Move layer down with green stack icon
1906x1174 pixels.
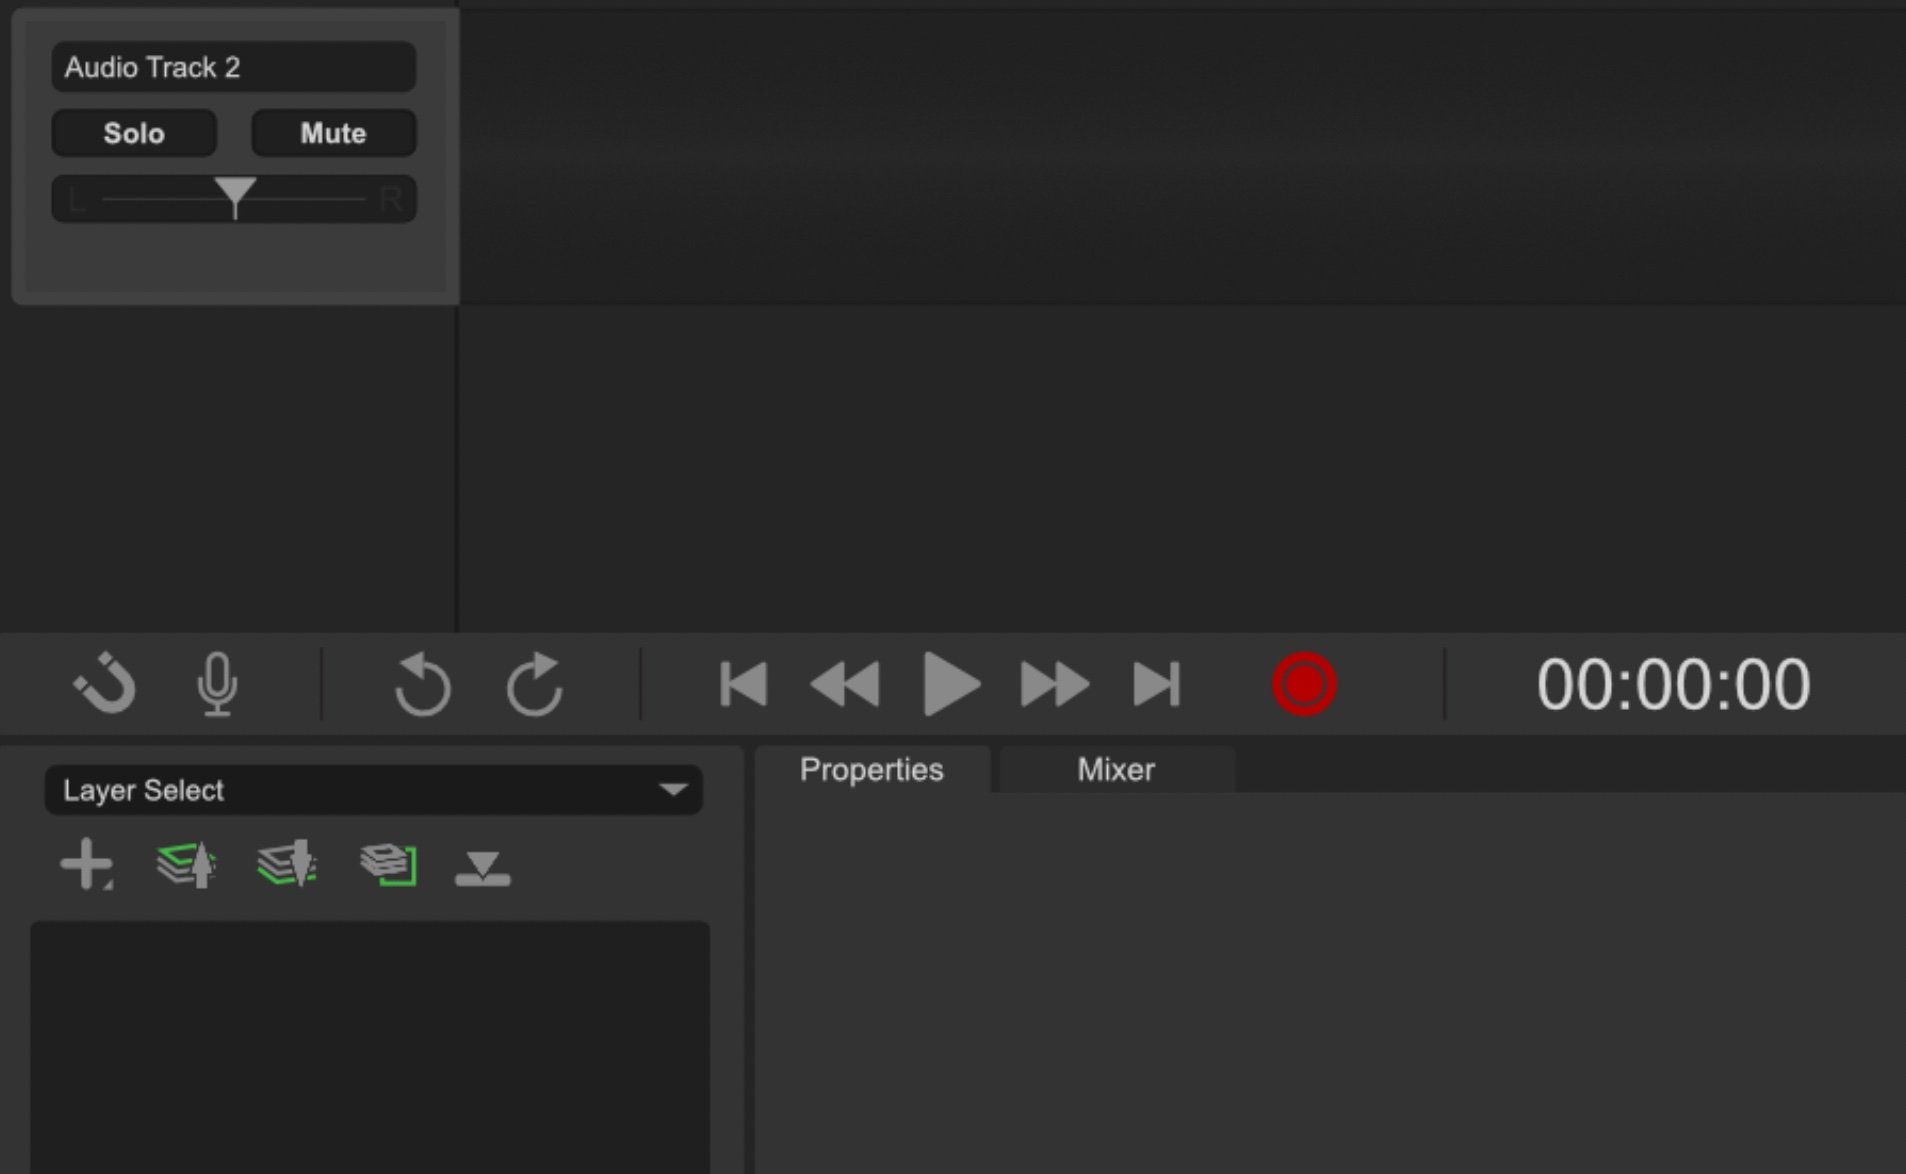pos(288,864)
